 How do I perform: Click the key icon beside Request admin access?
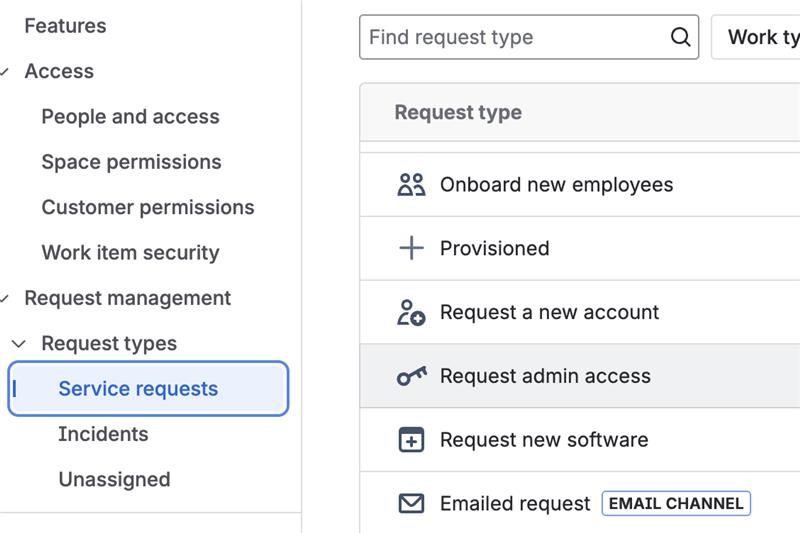[x=411, y=376]
